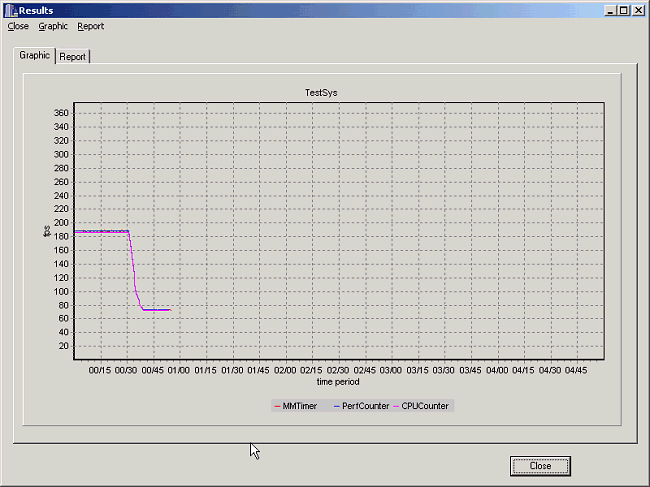
Task: Click the TestSys chart title
Action: [321, 93]
